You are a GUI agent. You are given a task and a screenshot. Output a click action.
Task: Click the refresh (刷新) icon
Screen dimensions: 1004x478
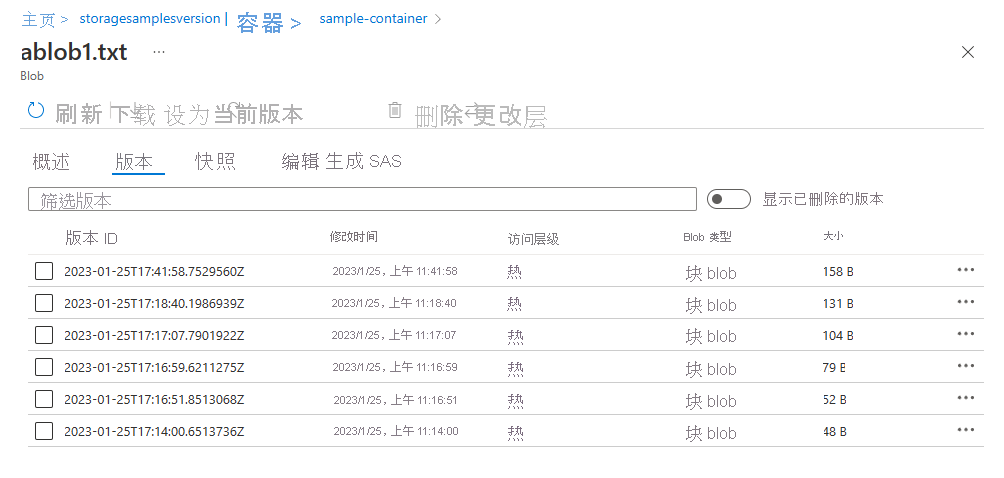[x=36, y=111]
